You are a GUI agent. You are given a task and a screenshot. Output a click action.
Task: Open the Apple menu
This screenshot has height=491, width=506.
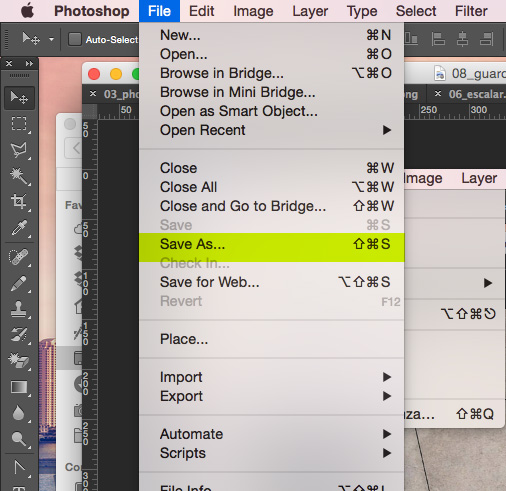[x=28, y=11]
